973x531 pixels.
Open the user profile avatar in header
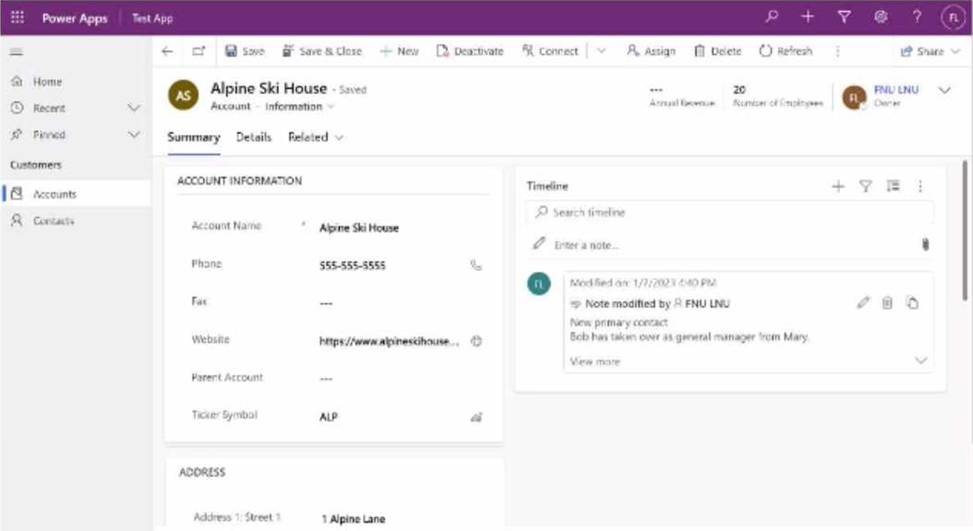tap(953, 17)
